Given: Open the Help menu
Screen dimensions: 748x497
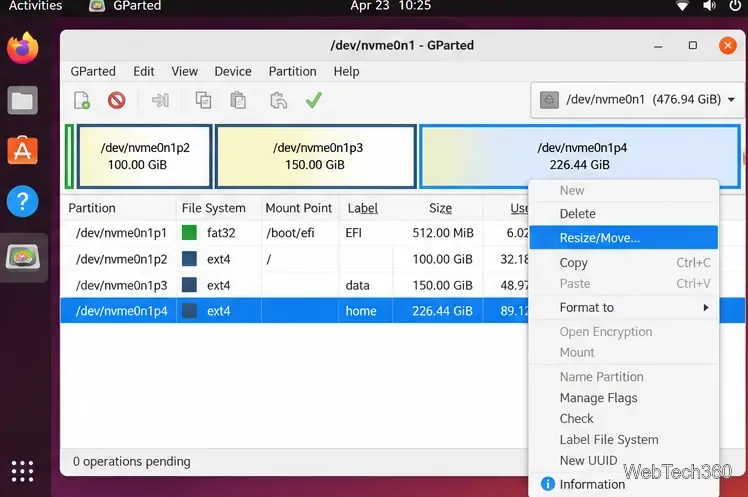Looking at the screenshot, I should pyautogui.click(x=346, y=72).
